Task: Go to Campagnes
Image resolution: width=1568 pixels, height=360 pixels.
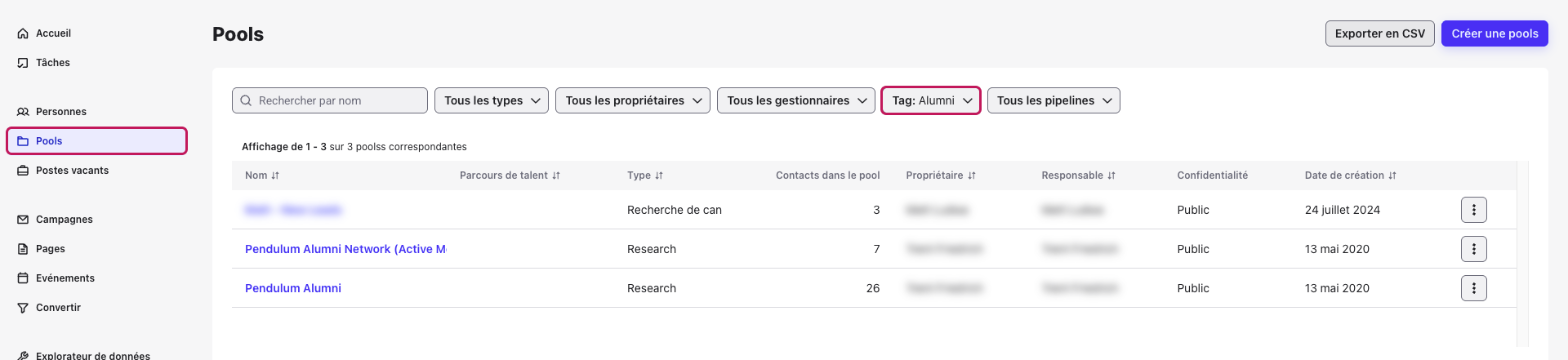Action: pos(64,219)
